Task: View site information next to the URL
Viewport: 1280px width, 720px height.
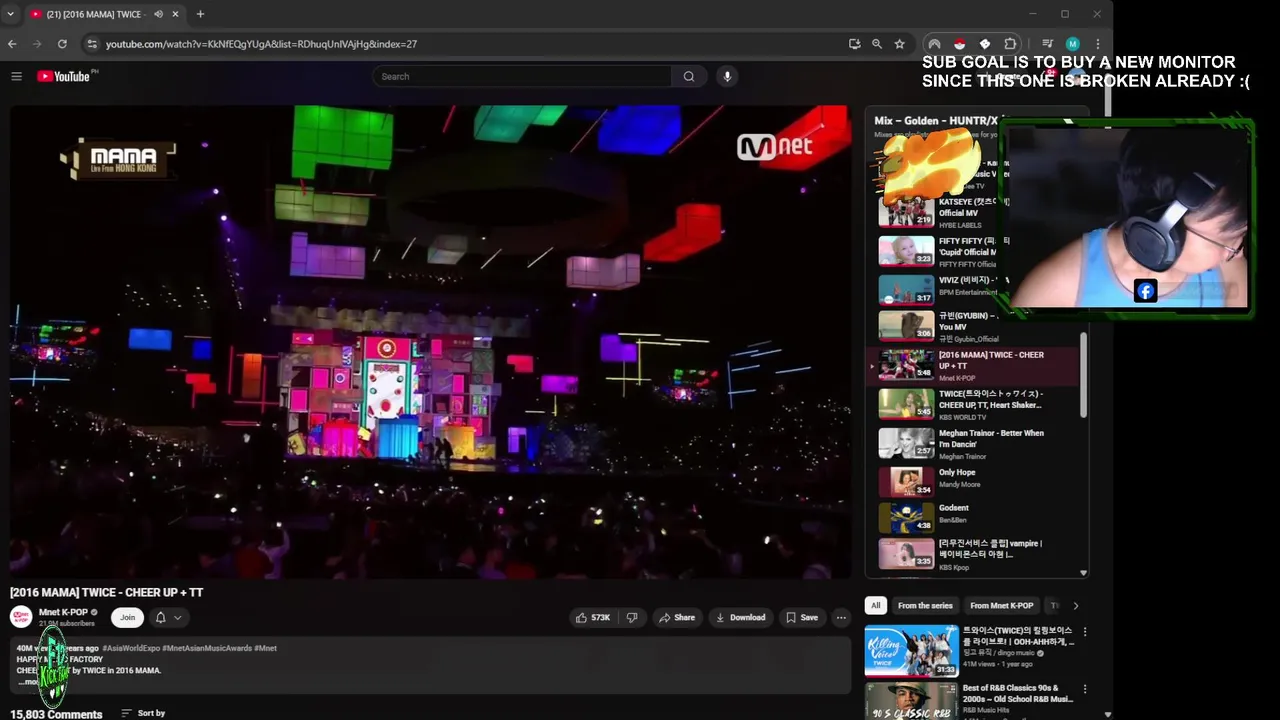Action: tap(92, 44)
